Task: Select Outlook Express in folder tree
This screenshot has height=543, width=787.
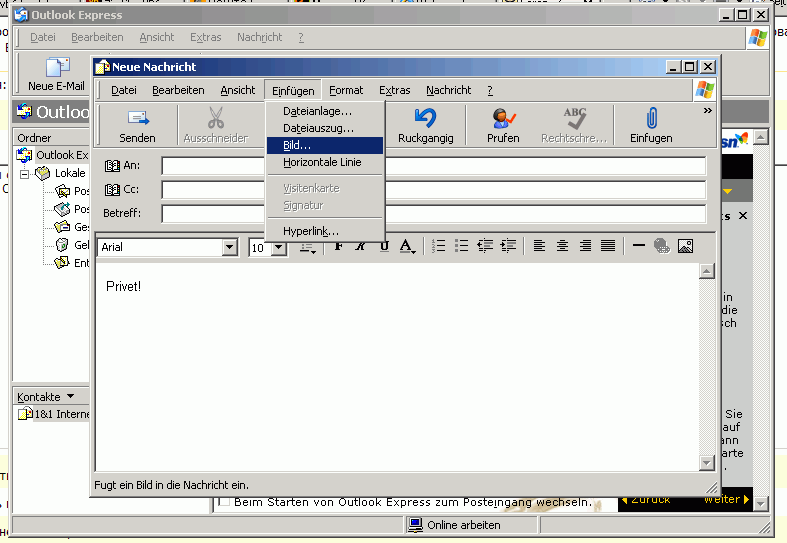Action: (x=53, y=155)
